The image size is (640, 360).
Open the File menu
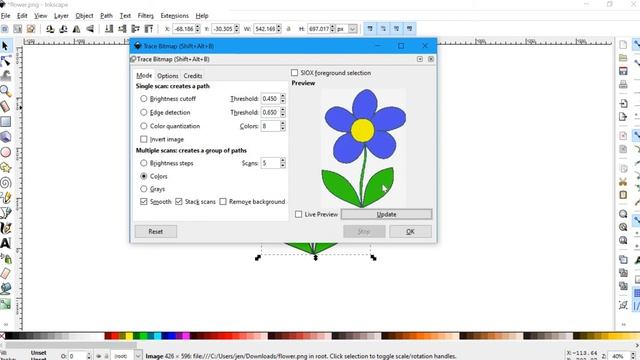click(x=5, y=16)
